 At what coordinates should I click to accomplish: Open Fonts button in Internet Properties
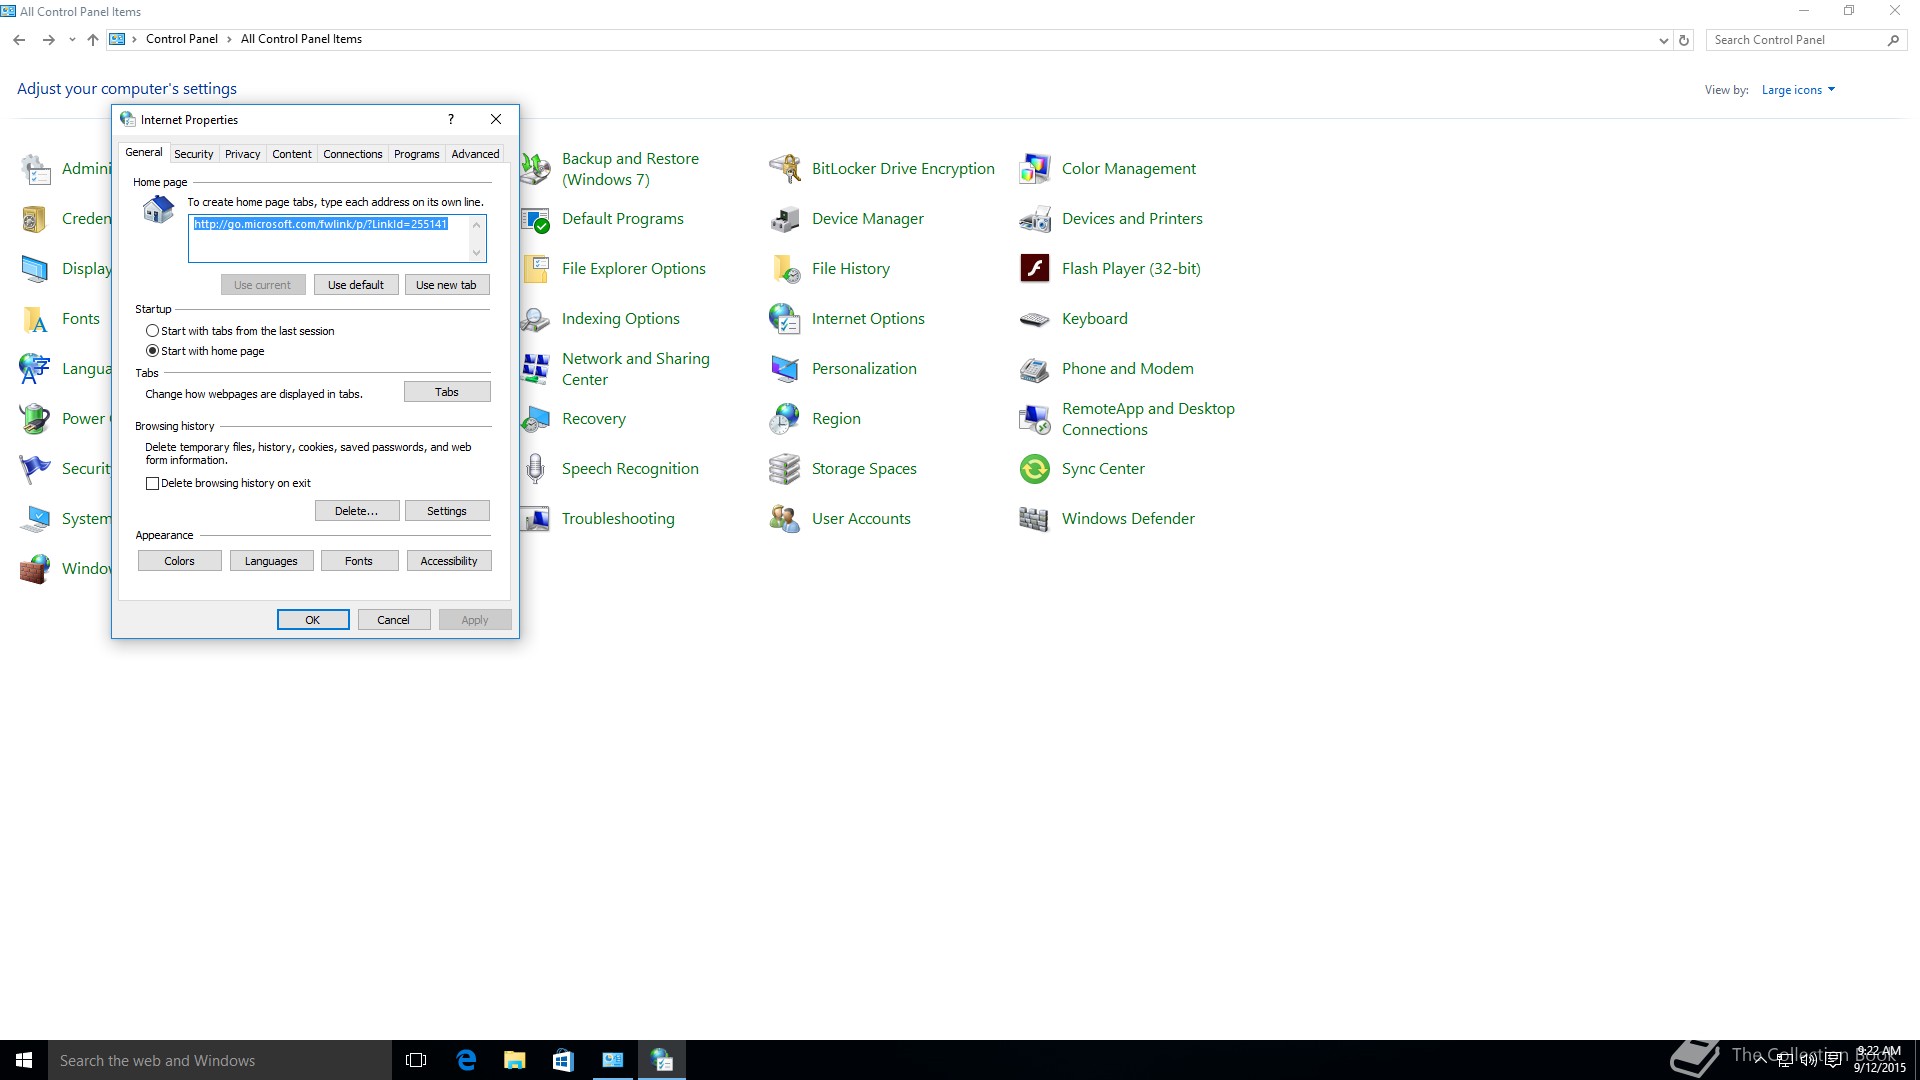point(359,561)
